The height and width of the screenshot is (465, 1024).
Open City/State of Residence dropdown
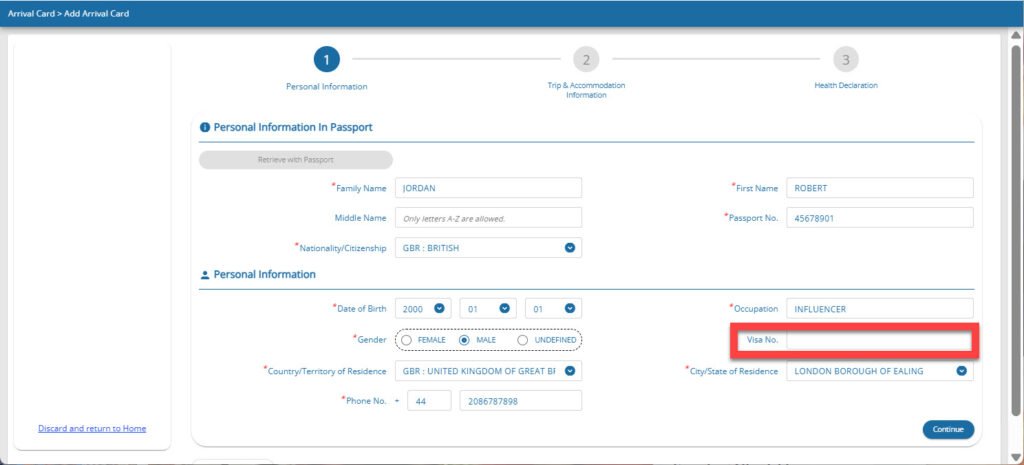pos(880,371)
